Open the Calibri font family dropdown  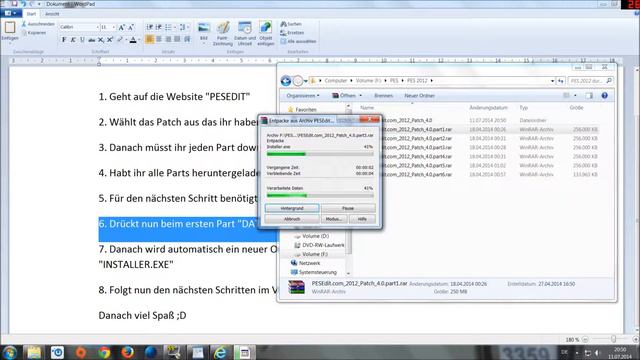(98, 27)
